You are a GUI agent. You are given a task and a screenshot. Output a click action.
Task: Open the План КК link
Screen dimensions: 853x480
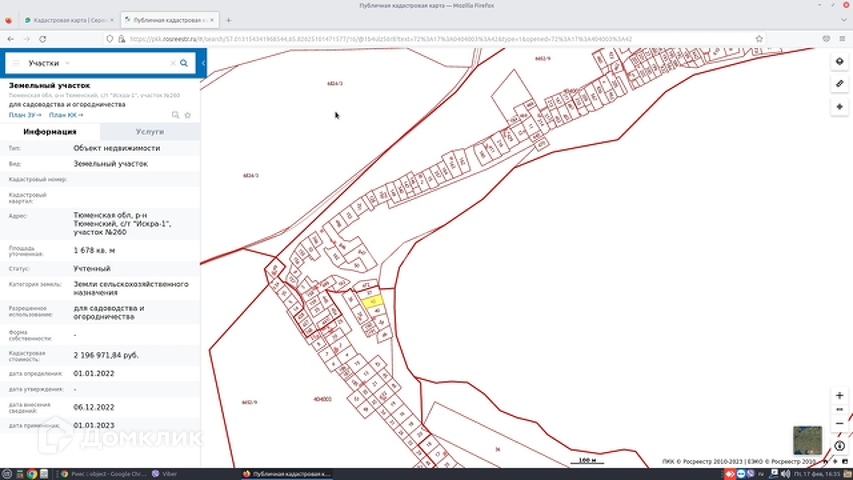click(x=66, y=115)
